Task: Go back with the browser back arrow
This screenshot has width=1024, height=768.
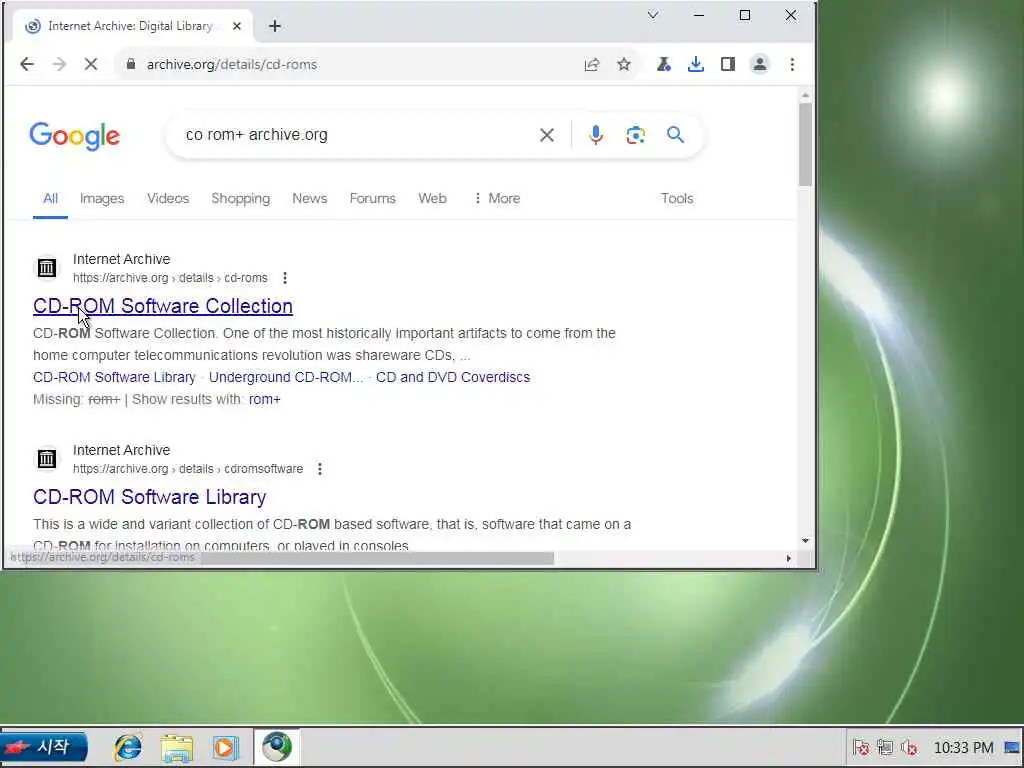Action: [x=27, y=64]
